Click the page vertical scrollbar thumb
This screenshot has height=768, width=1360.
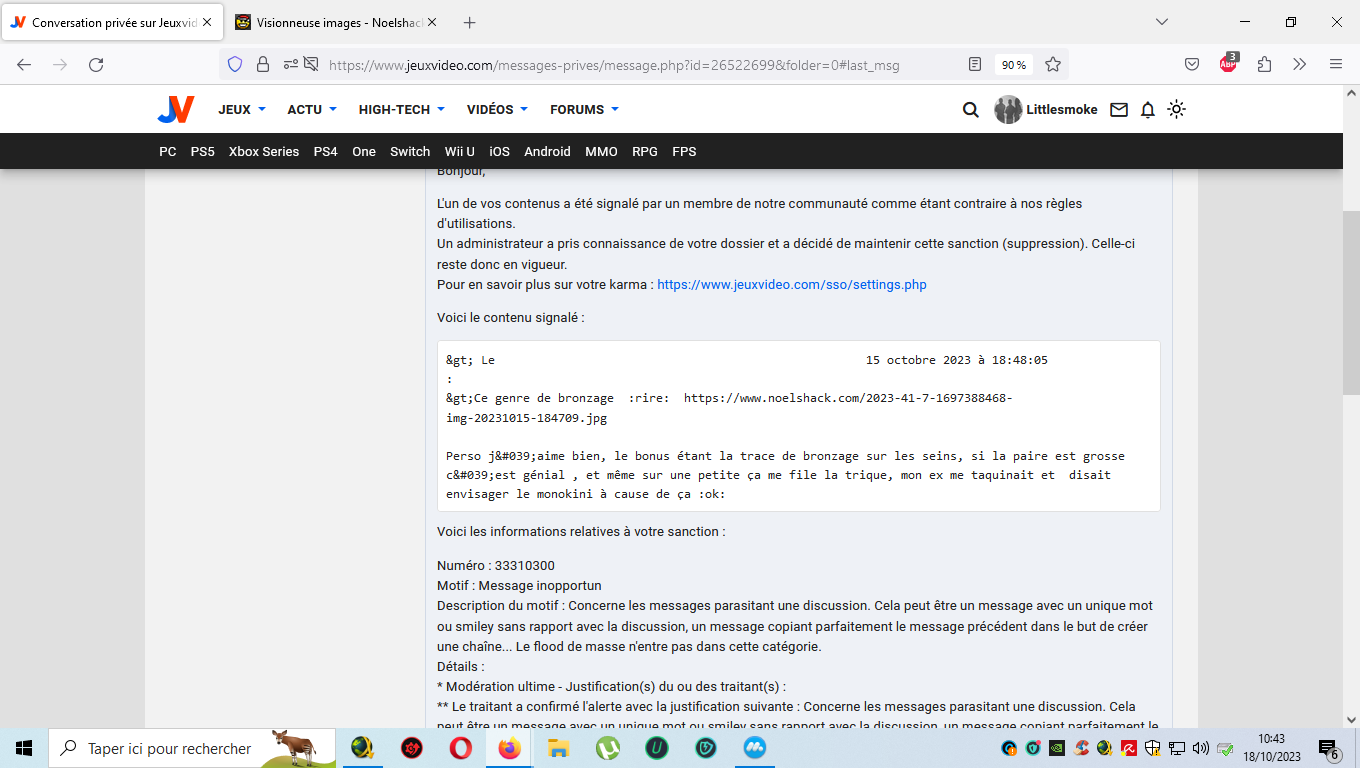click(1350, 300)
